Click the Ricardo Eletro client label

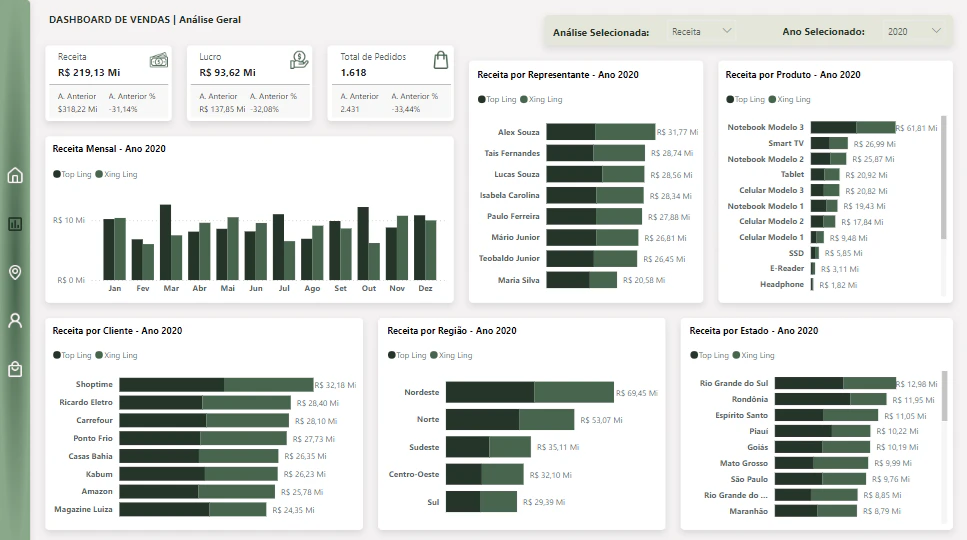coord(86,403)
